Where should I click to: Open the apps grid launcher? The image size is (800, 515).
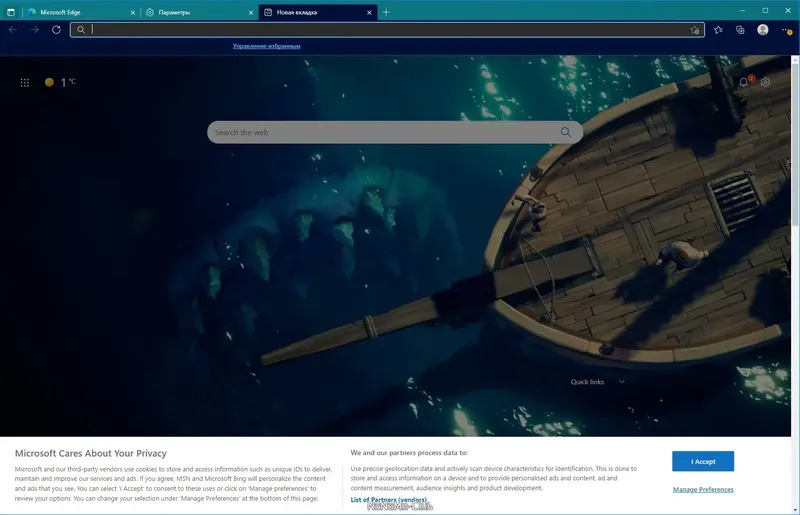(x=24, y=82)
